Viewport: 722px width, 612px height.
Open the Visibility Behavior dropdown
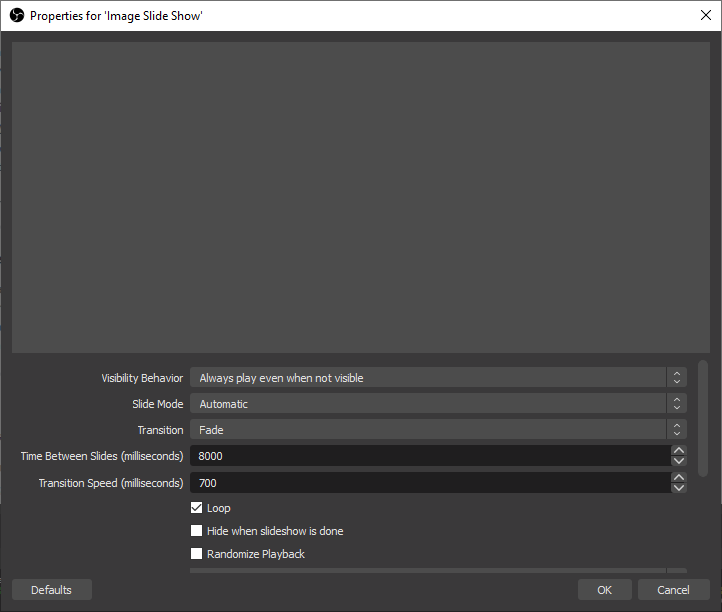click(x=438, y=378)
